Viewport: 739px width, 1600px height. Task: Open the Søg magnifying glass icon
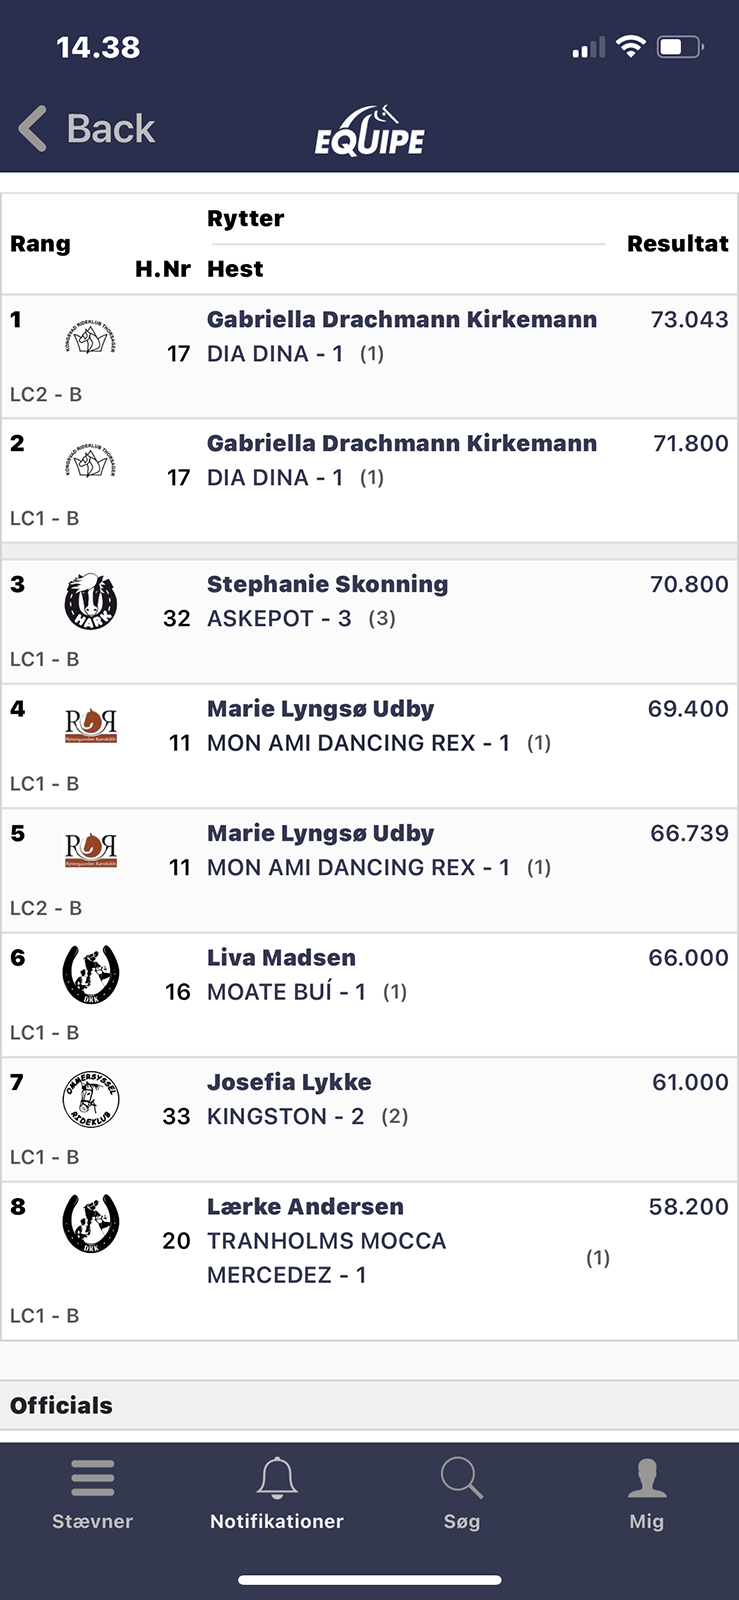pyautogui.click(x=461, y=1477)
